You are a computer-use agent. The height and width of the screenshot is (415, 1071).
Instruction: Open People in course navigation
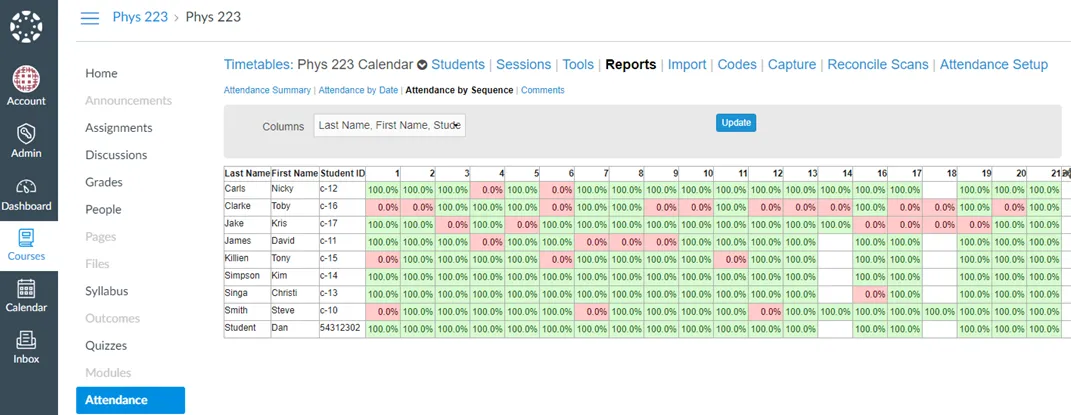[103, 210]
